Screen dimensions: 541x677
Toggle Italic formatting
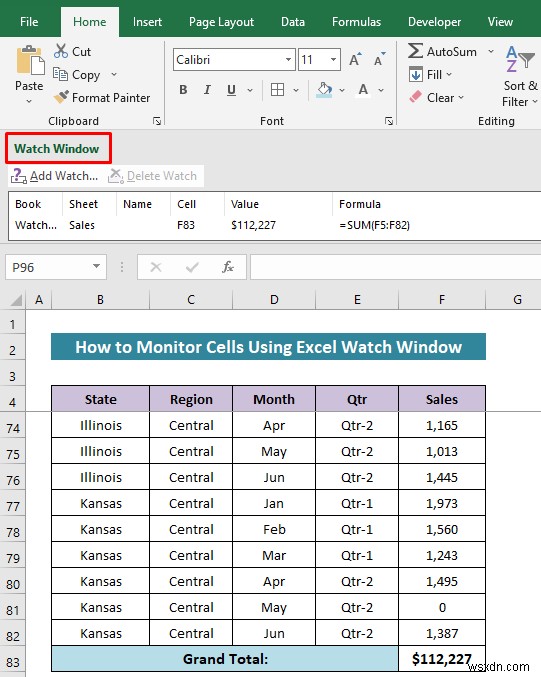click(207, 90)
